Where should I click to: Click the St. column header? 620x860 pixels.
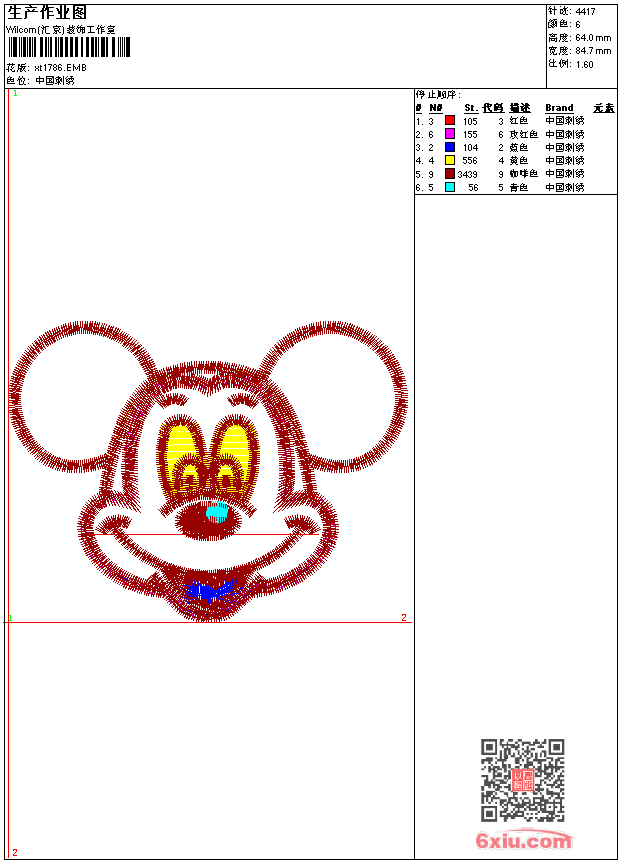click(x=471, y=108)
